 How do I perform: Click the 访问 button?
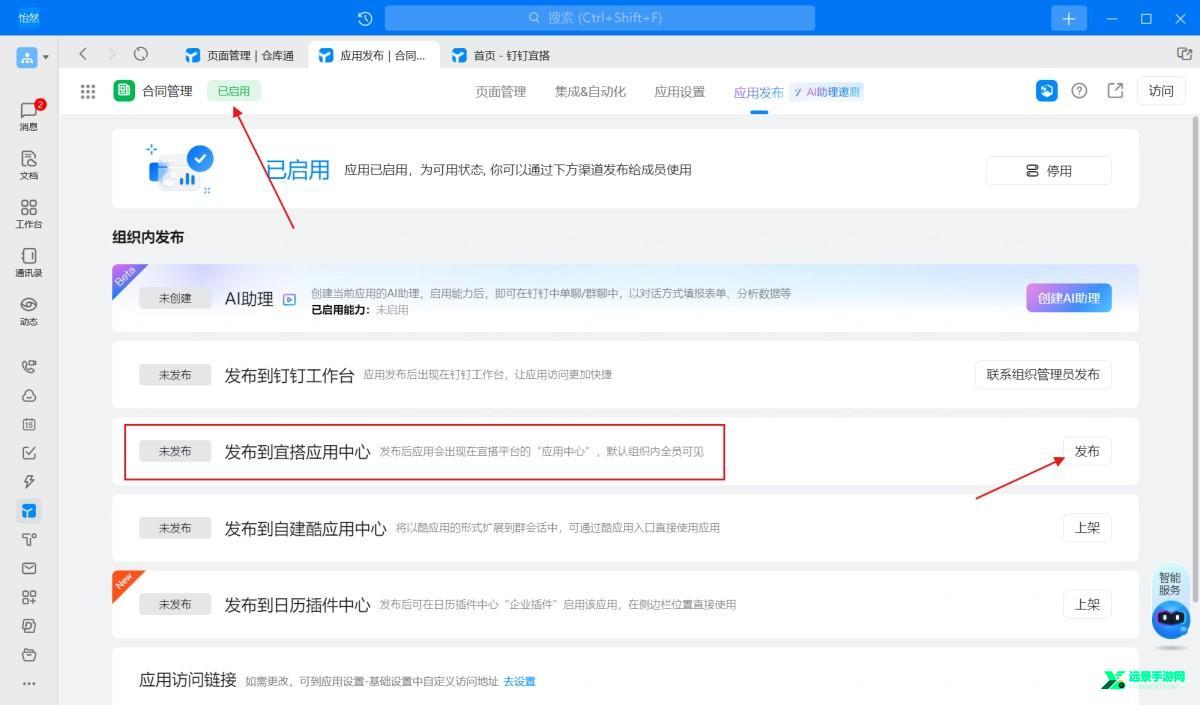(x=1161, y=91)
